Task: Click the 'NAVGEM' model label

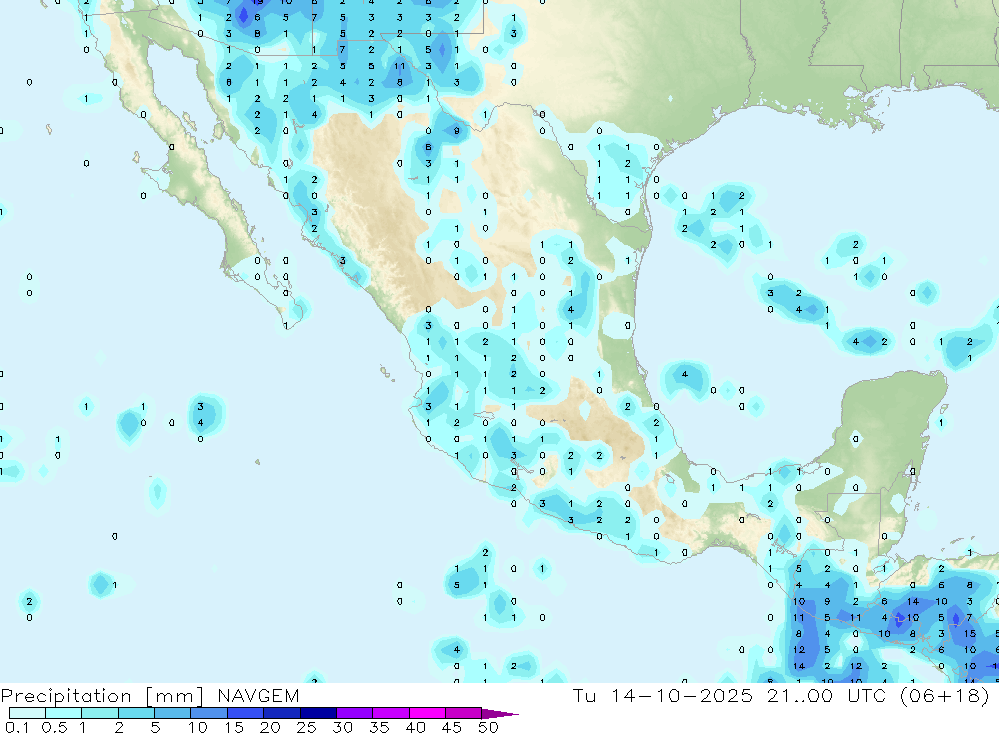Action: 258,695
